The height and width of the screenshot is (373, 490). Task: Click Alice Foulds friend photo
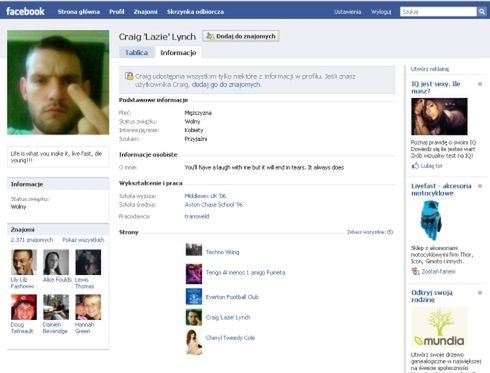tap(56, 262)
